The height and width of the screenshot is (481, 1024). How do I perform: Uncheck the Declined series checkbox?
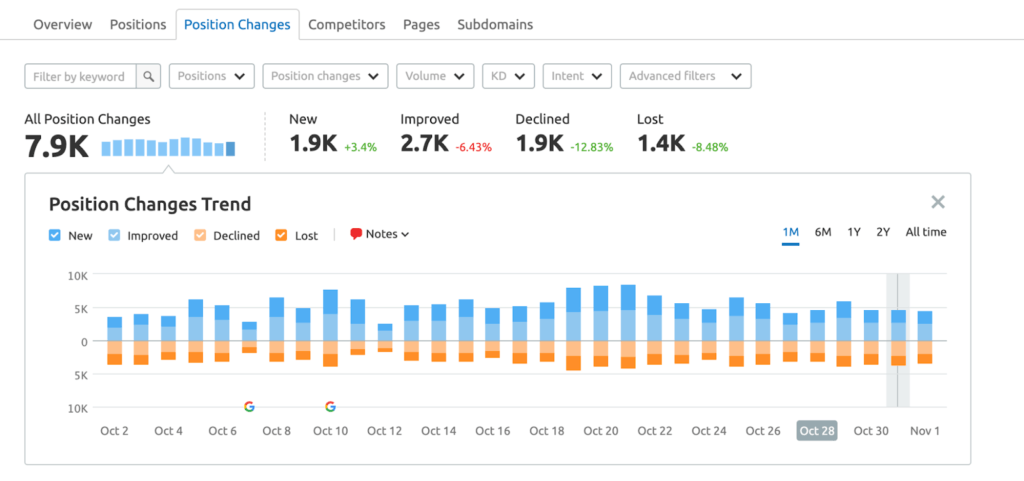200,236
